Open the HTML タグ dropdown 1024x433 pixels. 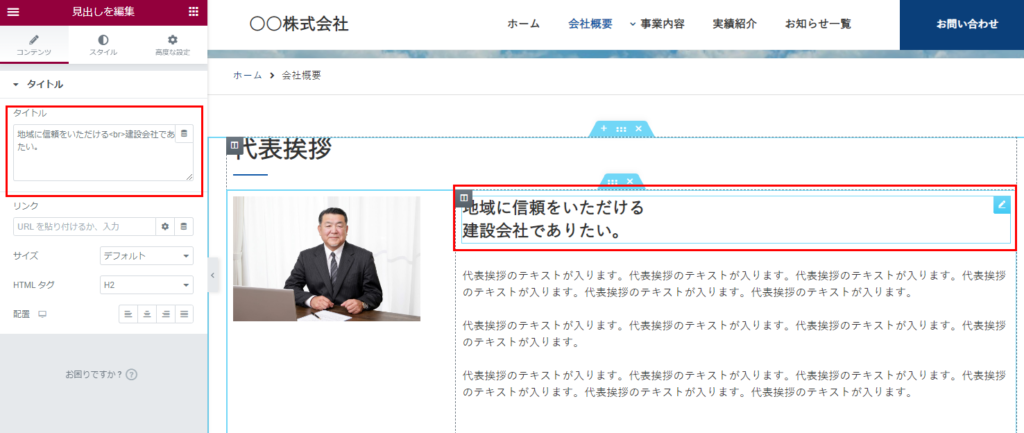(x=147, y=285)
